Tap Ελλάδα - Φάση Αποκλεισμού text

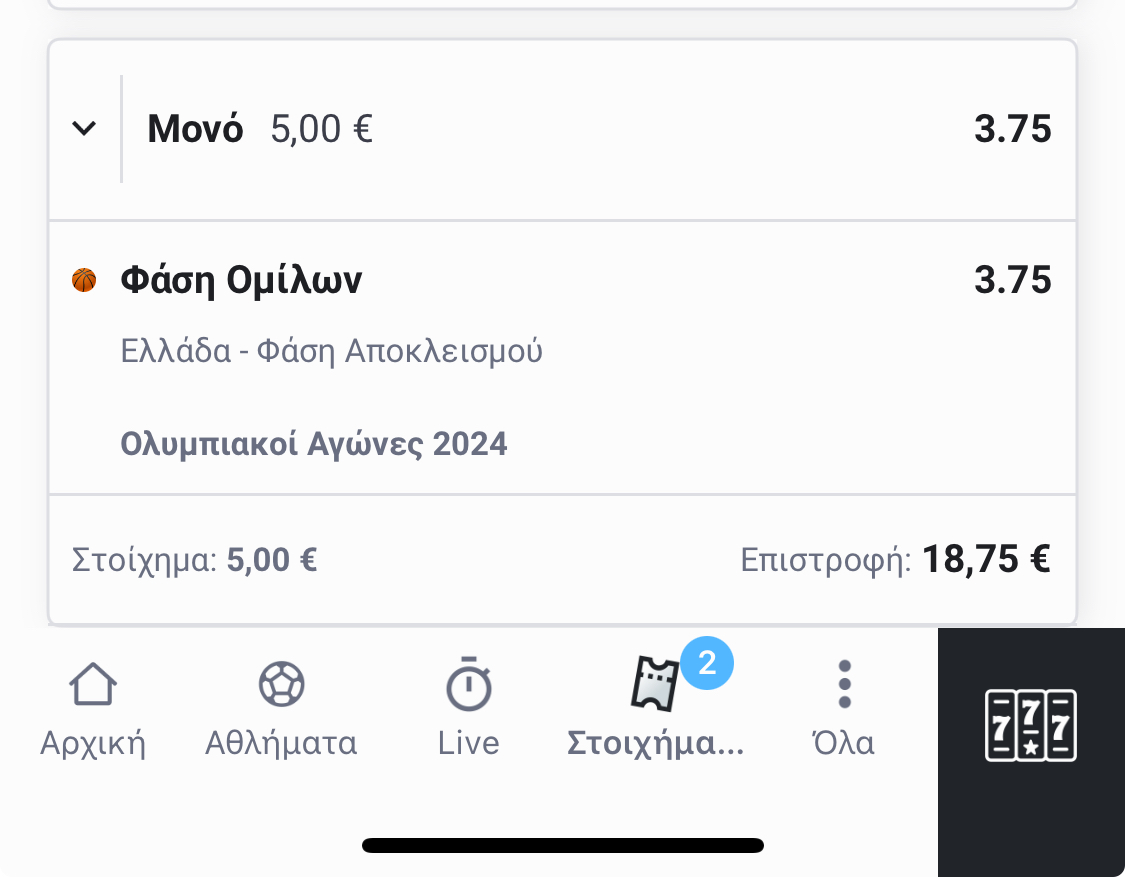(x=331, y=351)
